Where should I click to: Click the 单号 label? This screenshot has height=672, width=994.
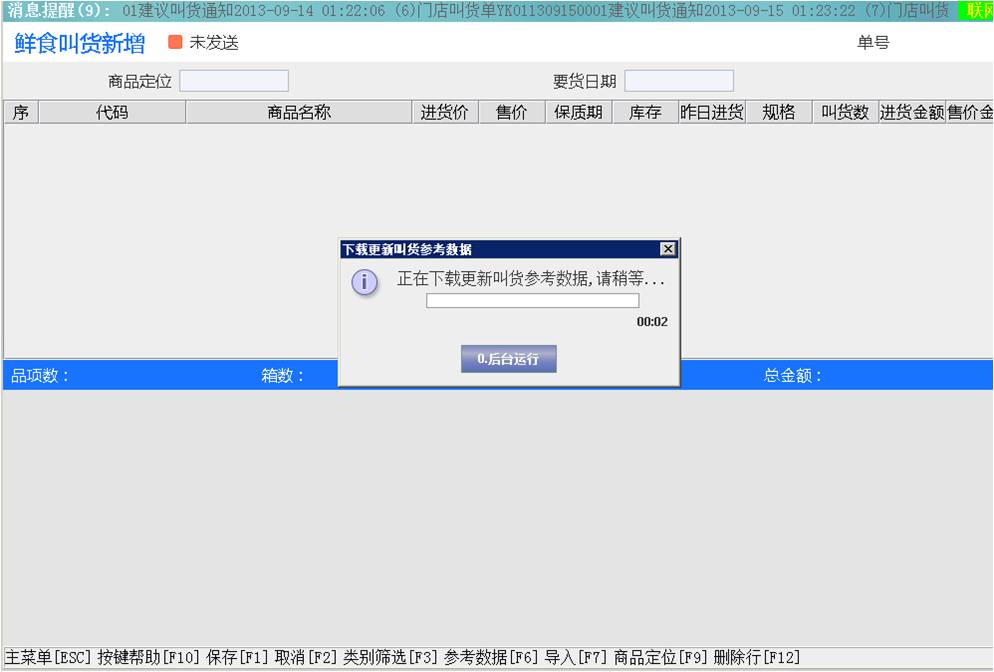click(874, 42)
